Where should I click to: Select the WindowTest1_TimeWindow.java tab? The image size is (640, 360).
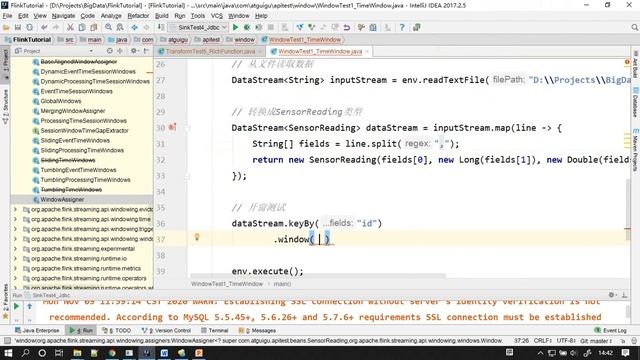tap(320, 51)
